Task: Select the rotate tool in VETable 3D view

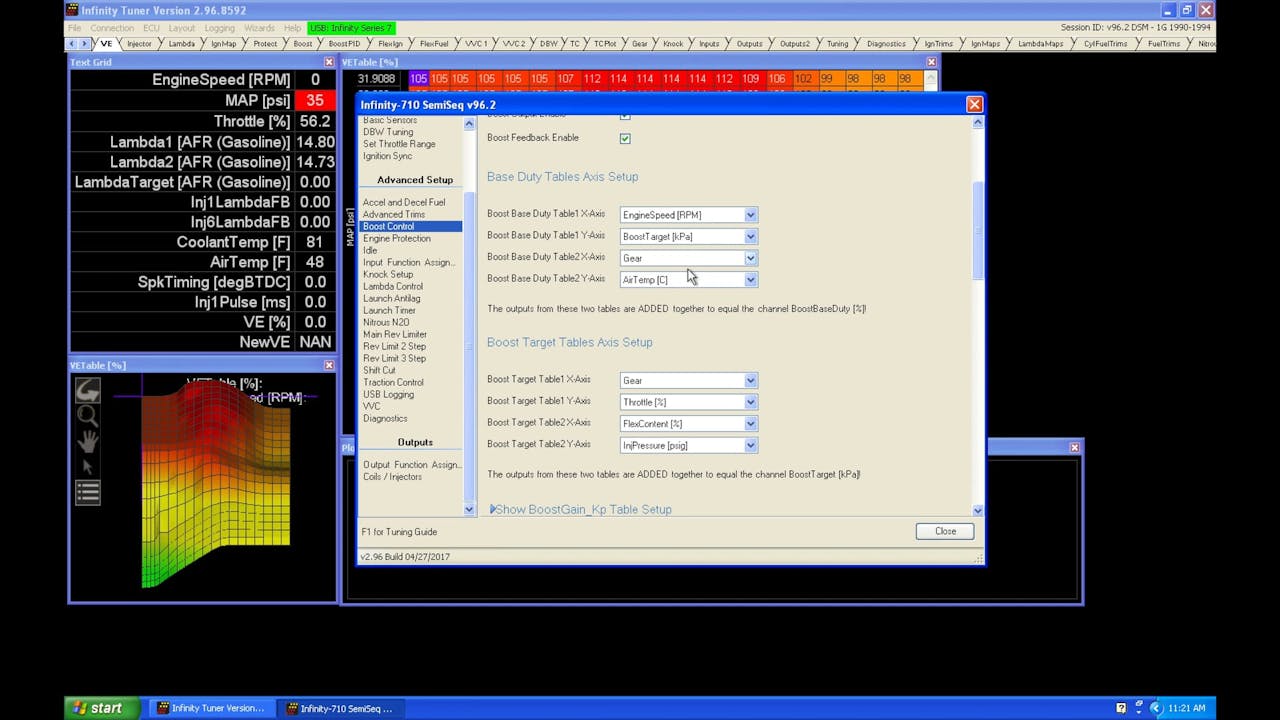Action: tap(87, 390)
